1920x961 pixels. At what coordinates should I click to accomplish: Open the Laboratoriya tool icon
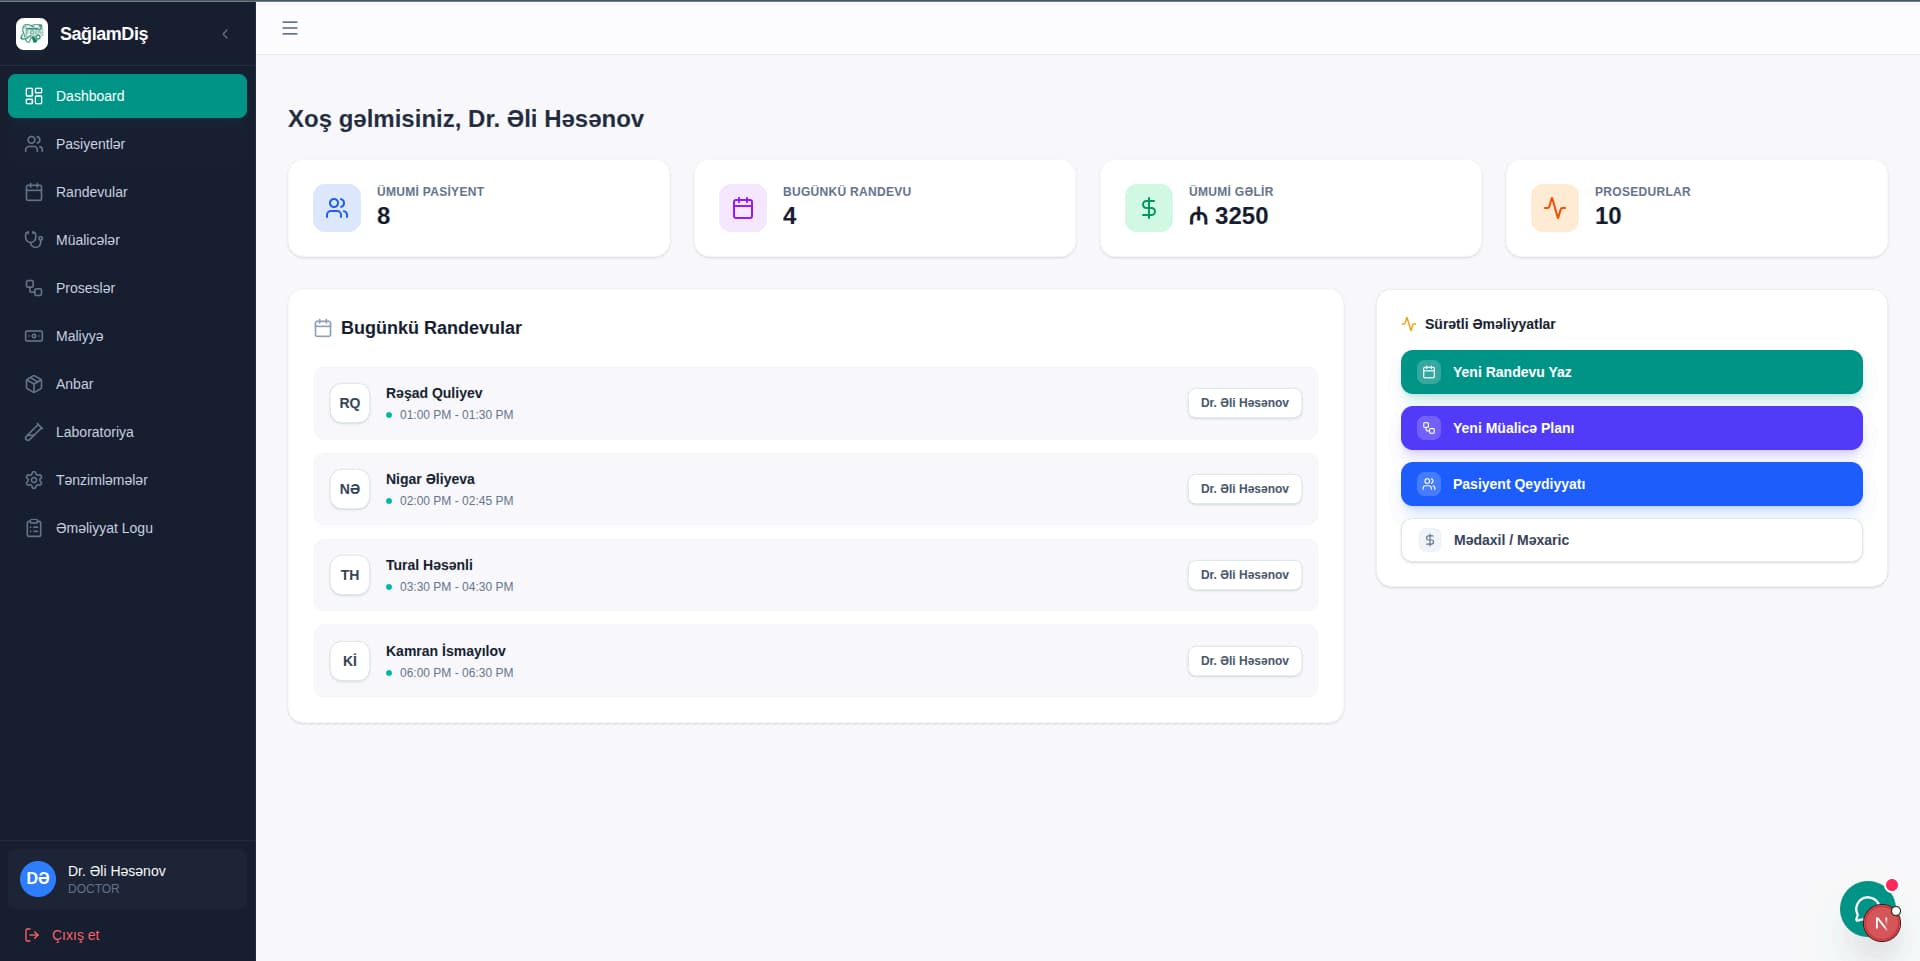point(34,432)
